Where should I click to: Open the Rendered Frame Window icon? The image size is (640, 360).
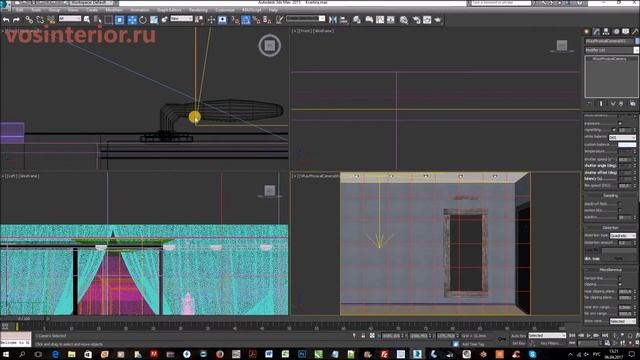click(427, 20)
